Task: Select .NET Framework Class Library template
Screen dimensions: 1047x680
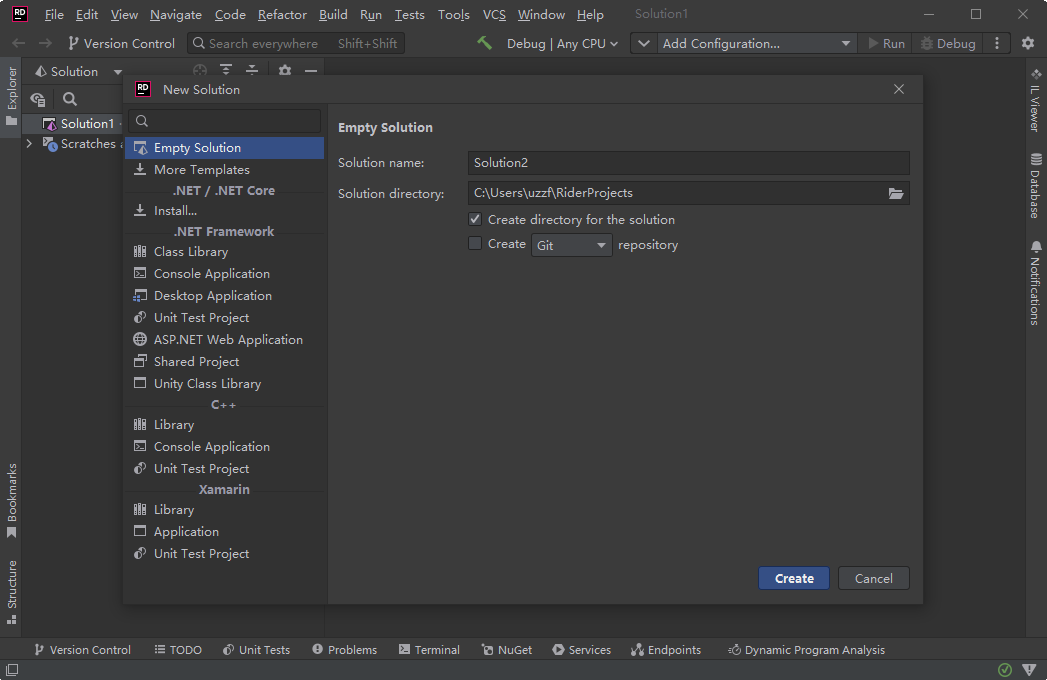Action: tap(224, 252)
